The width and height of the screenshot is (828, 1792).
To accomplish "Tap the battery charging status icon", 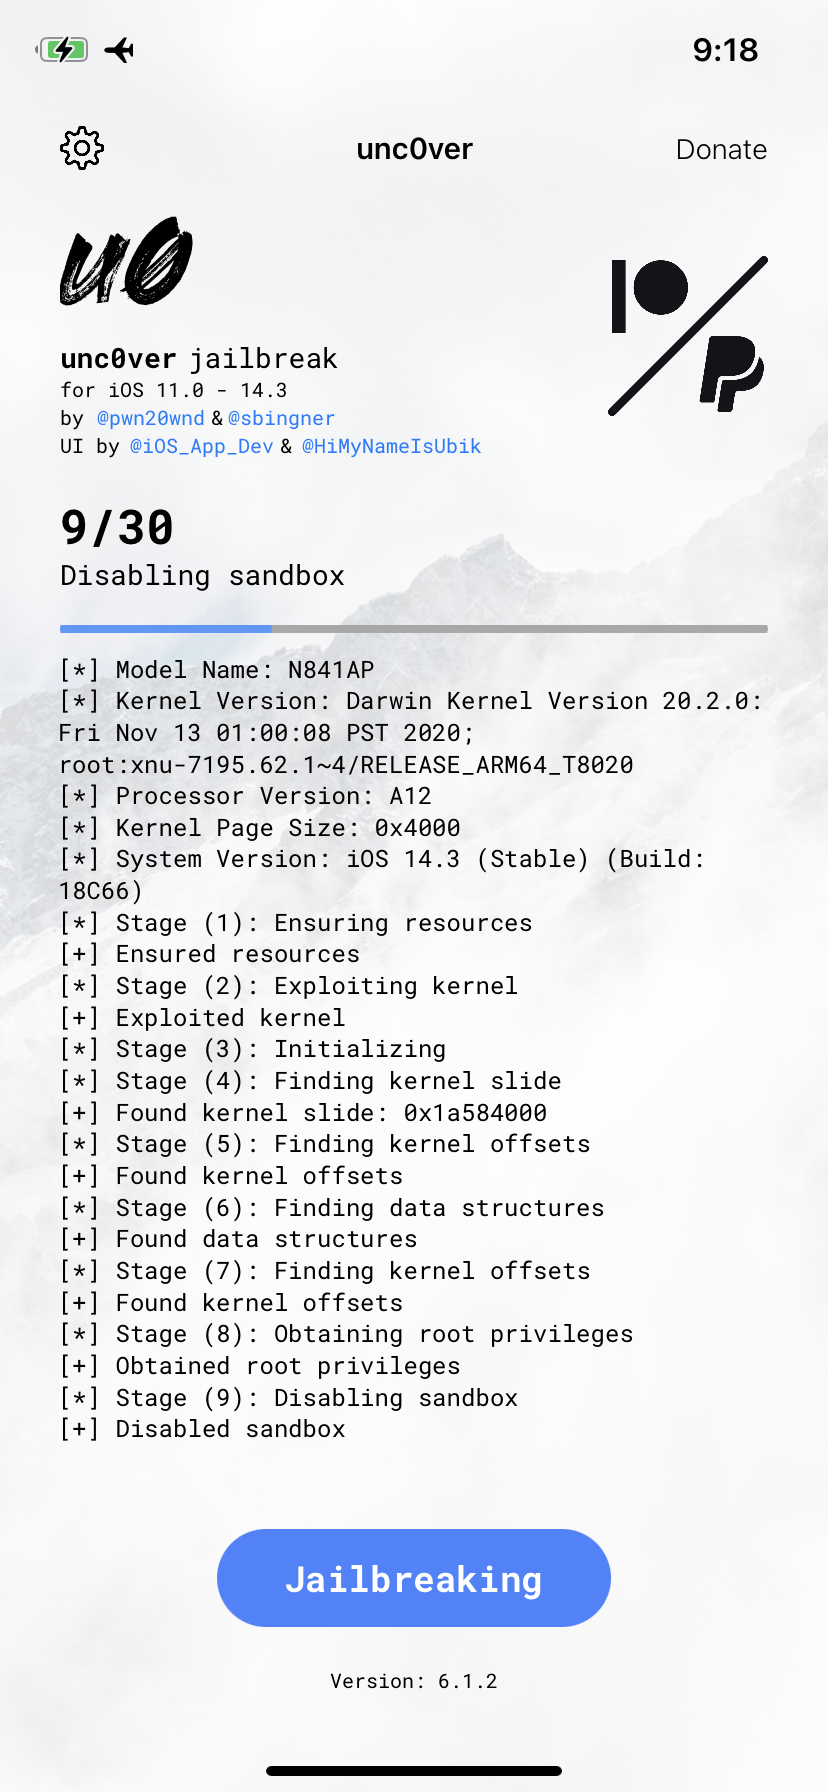I will (62, 50).
